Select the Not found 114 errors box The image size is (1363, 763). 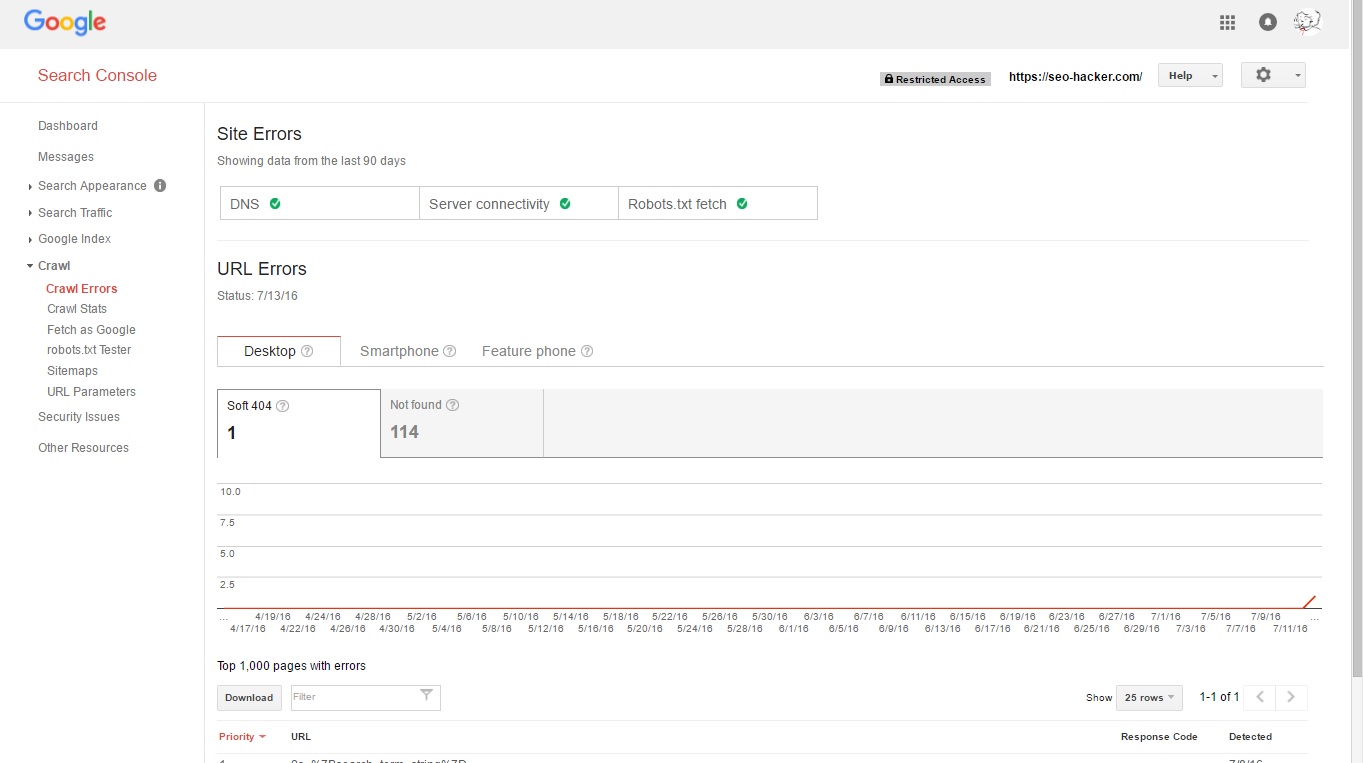[461, 422]
